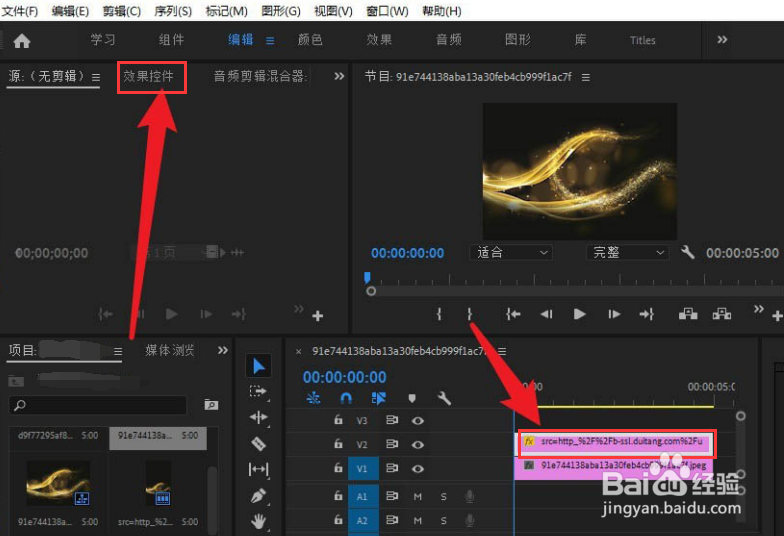The height and width of the screenshot is (536, 784).
Task: Toggle V3 track lock
Action: 338,420
